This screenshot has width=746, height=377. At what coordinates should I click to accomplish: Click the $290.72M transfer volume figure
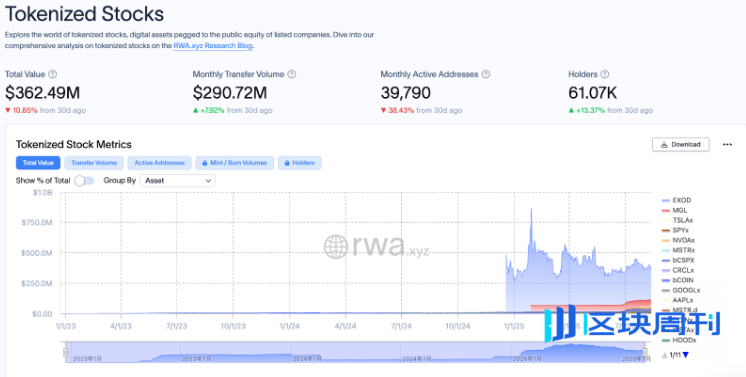click(230, 92)
